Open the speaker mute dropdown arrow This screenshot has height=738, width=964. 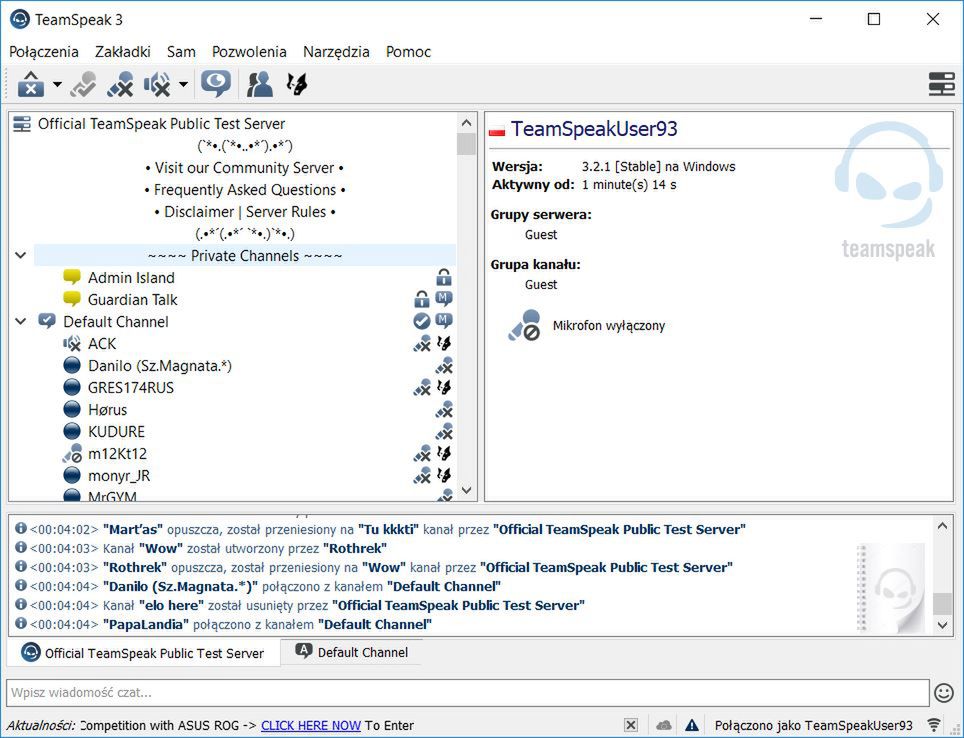coord(183,84)
